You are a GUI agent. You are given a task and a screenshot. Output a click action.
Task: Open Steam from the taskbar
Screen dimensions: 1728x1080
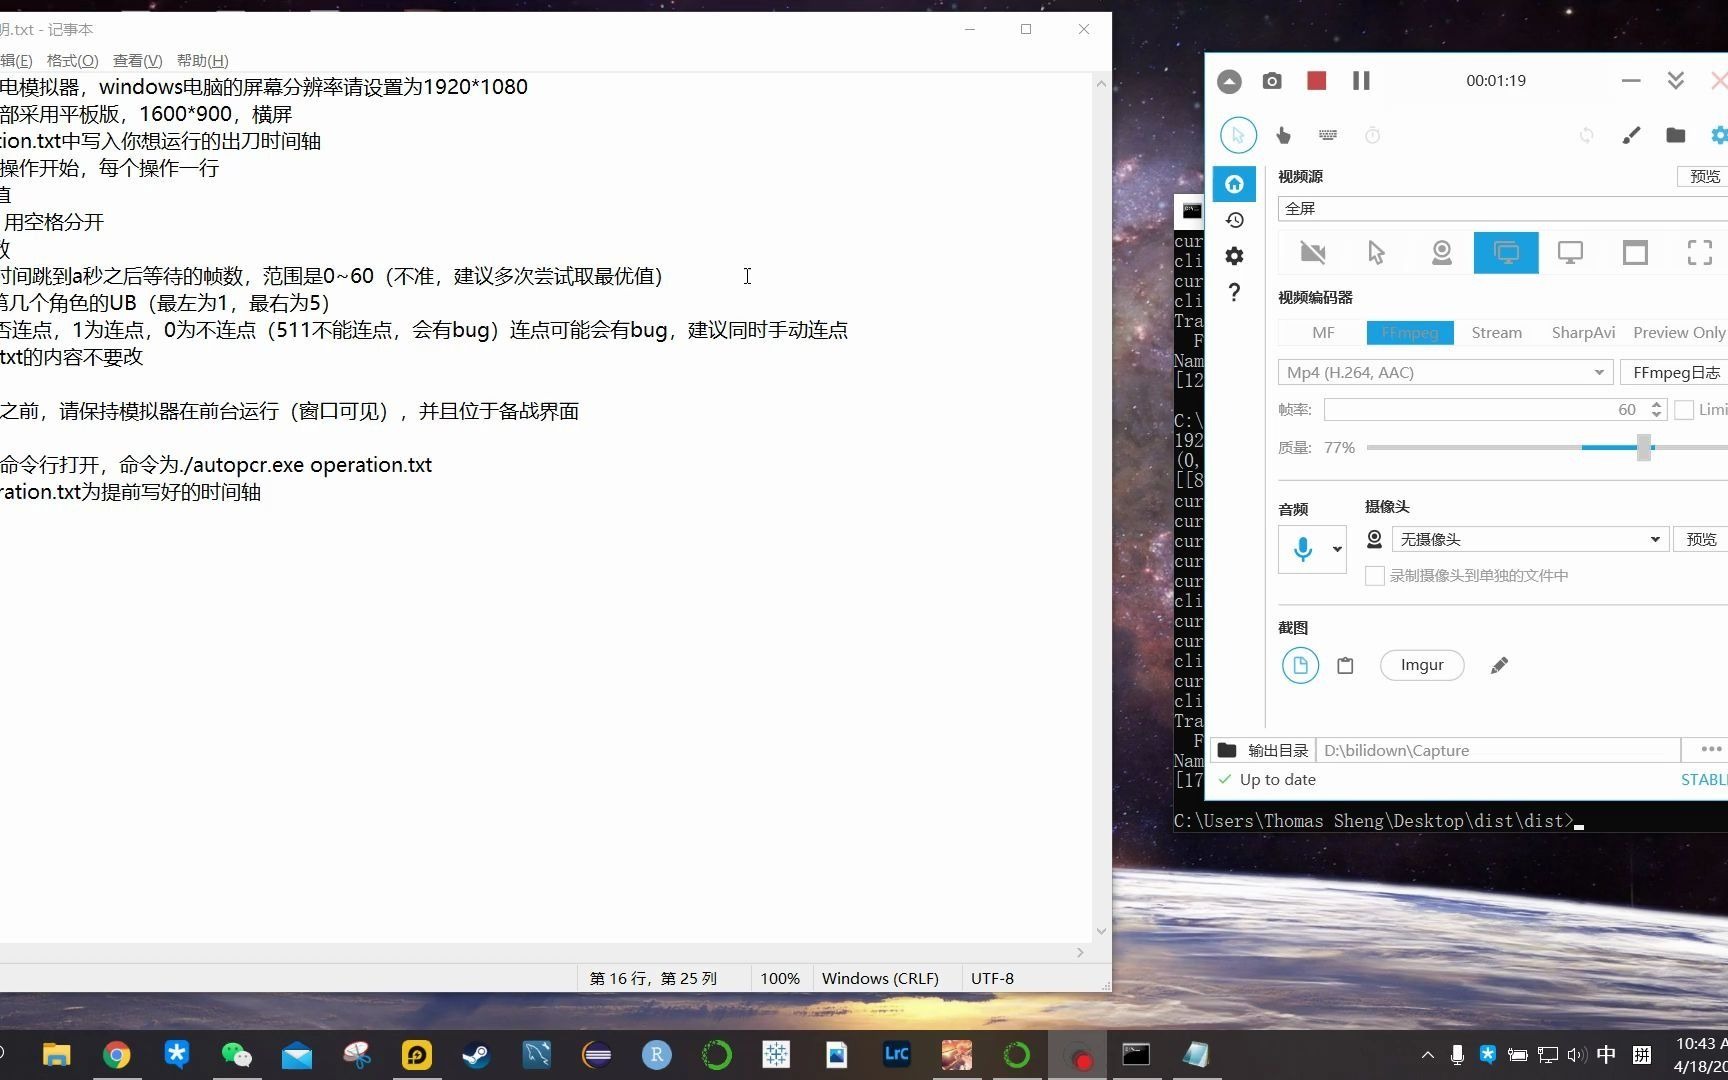[476, 1055]
